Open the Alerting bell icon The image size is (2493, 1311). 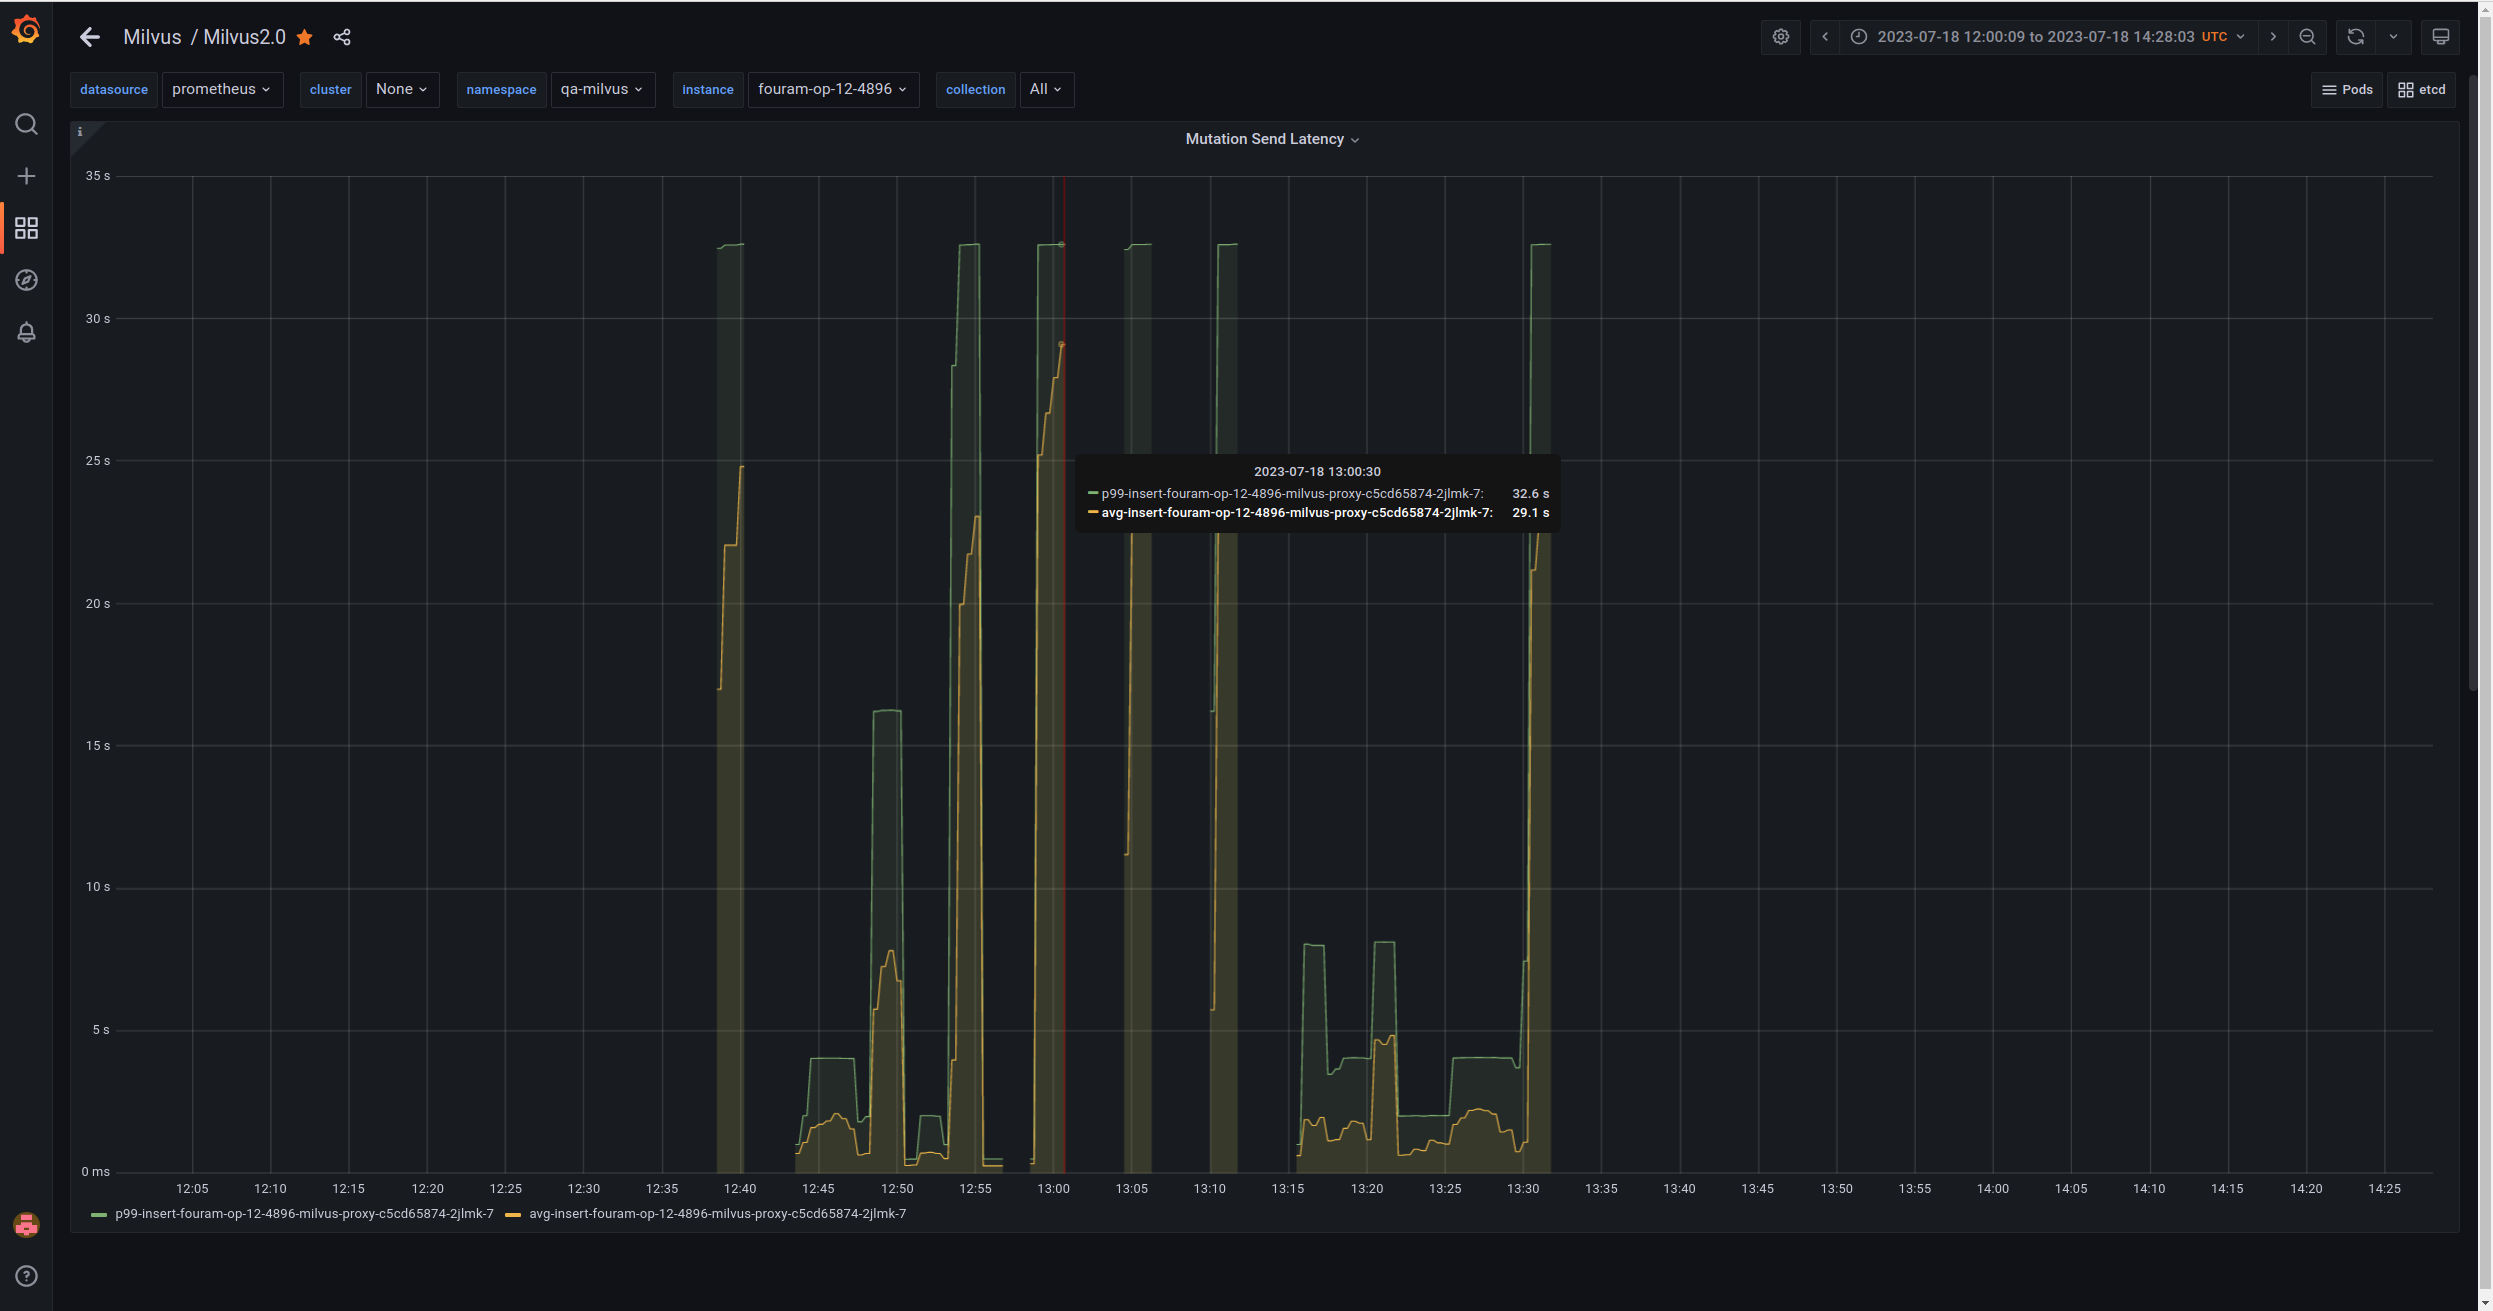[x=26, y=332]
